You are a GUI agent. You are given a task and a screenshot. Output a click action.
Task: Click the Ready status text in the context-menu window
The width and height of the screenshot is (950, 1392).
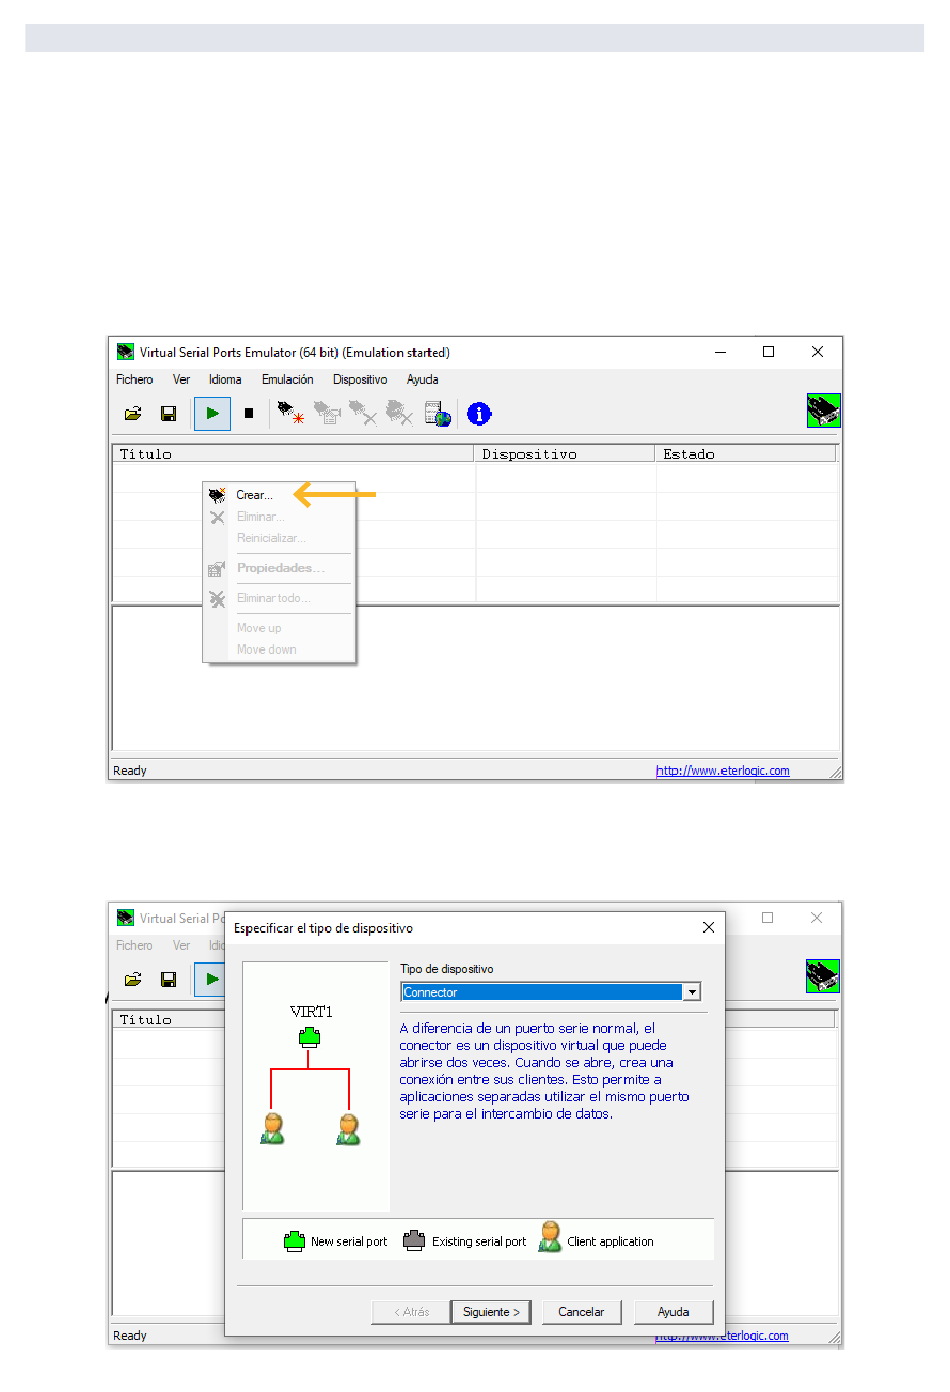(x=130, y=771)
